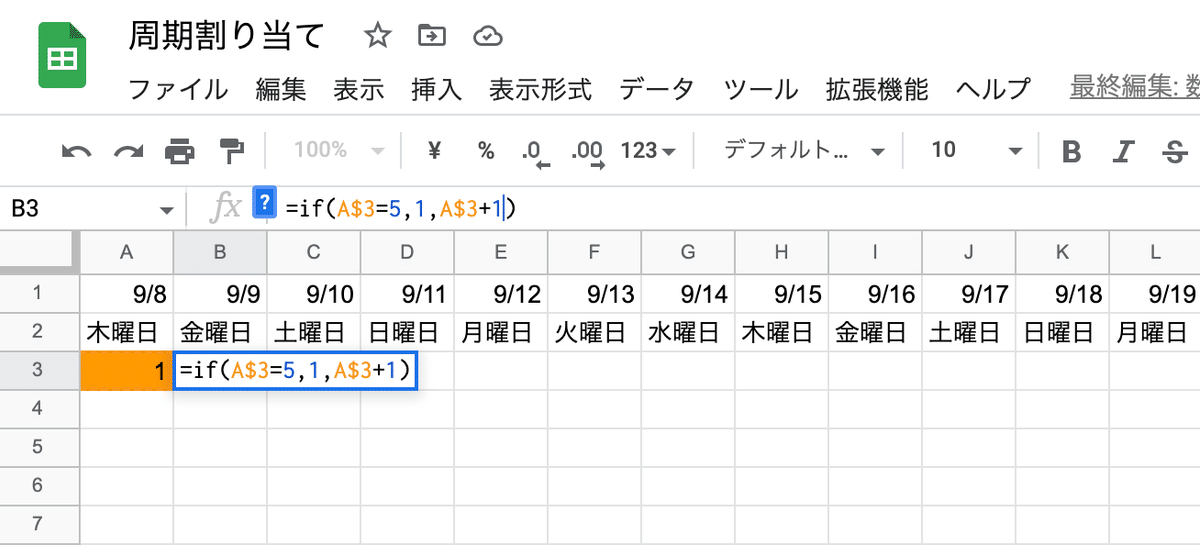This screenshot has width=1200, height=545.
Task: Format as yen currency
Action: [434, 151]
